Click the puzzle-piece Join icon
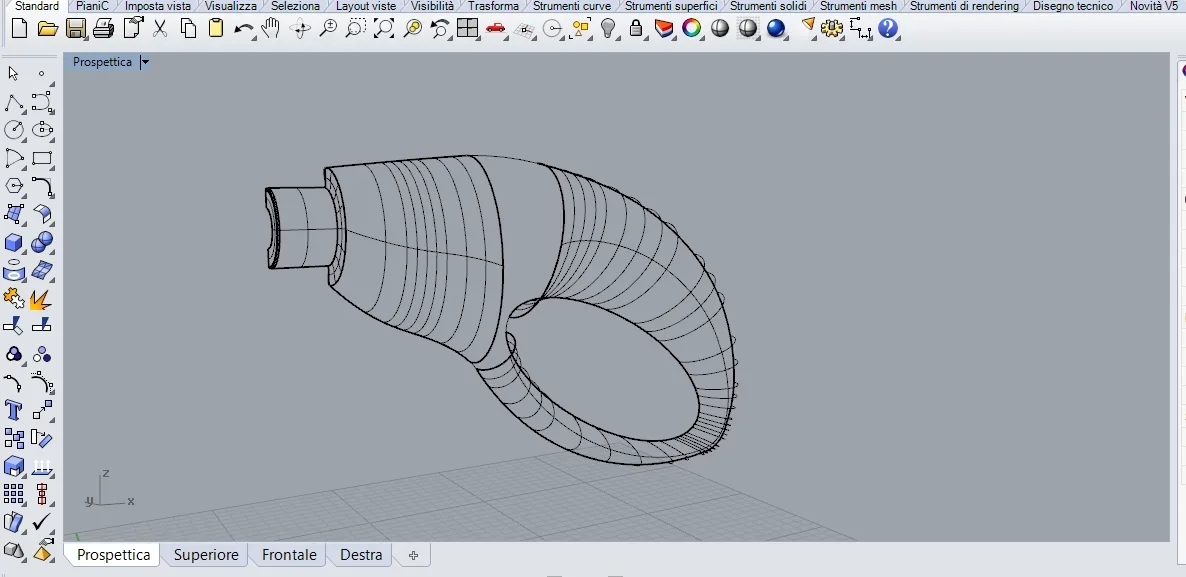Viewport: 1186px width, 577px height. tap(14, 299)
